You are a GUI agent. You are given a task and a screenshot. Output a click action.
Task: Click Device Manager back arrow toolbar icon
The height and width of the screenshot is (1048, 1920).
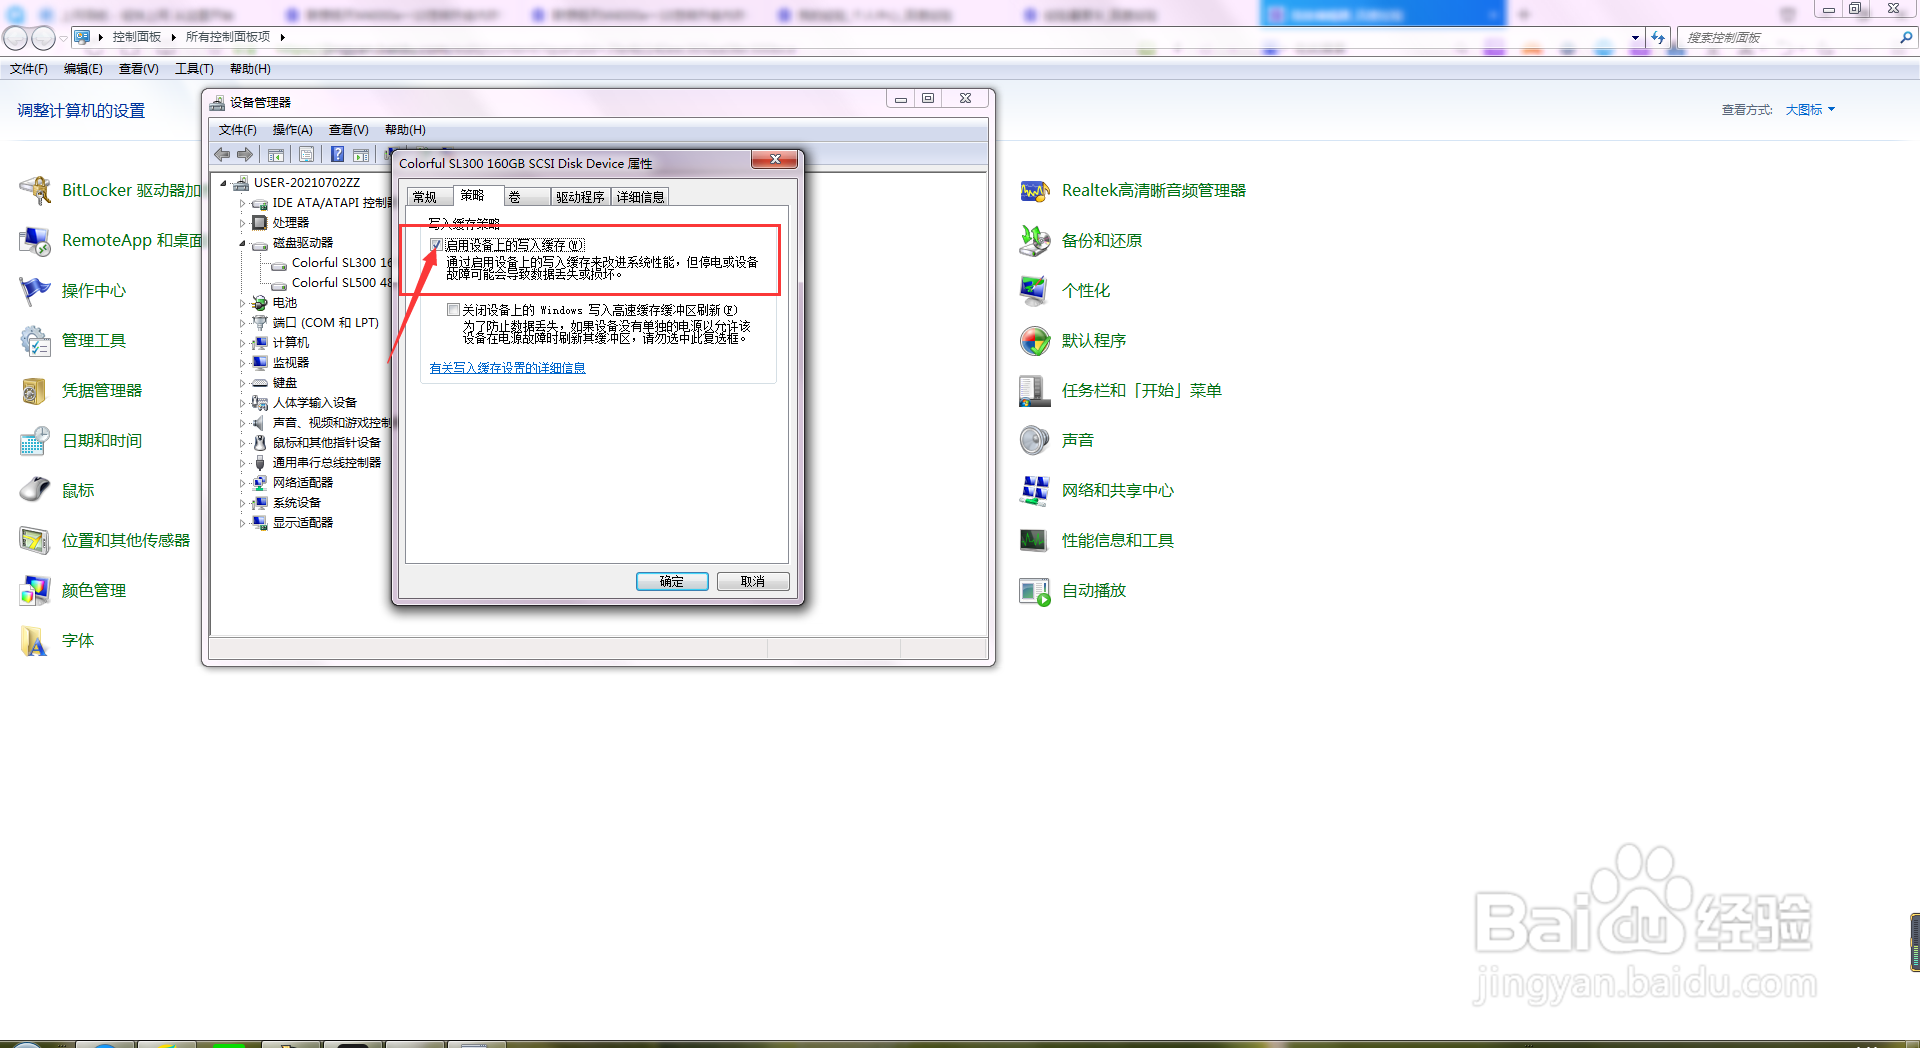[222, 154]
